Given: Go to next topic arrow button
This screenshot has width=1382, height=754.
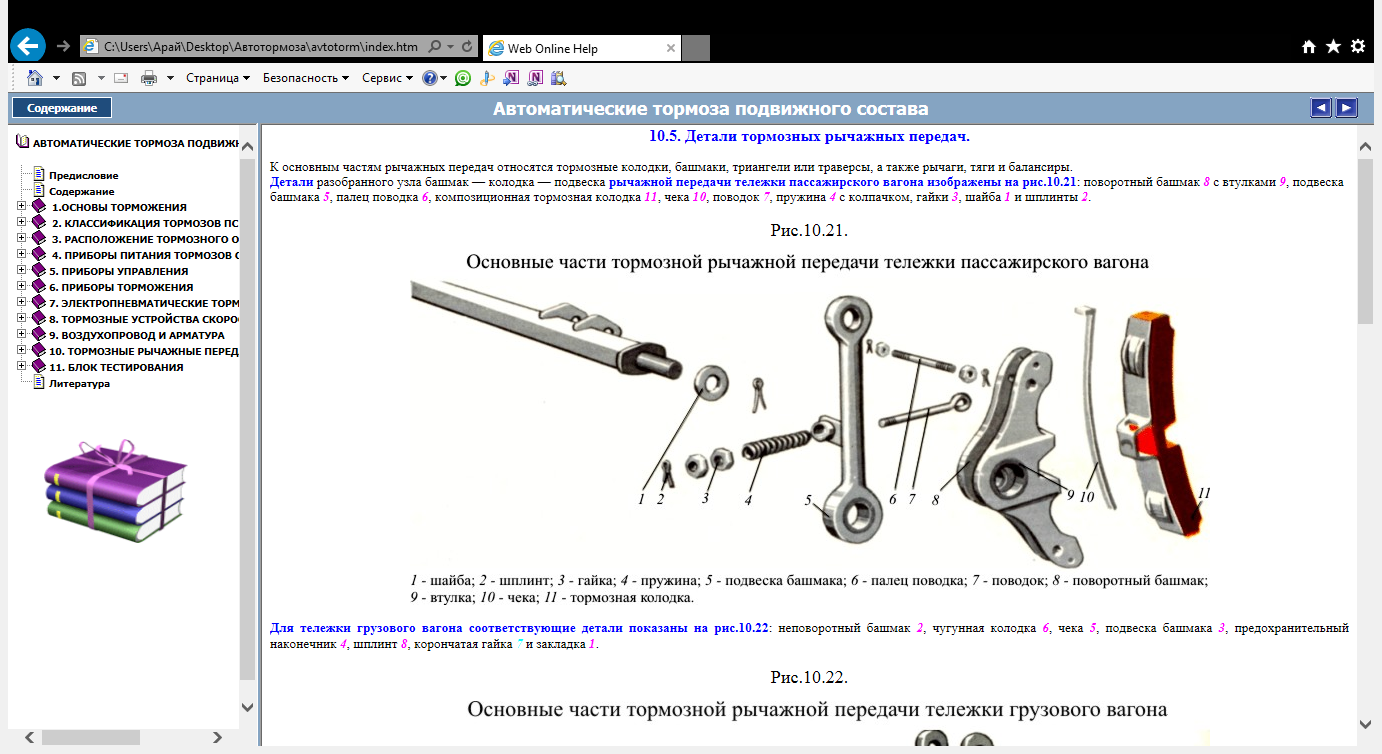Looking at the screenshot, I should (x=1347, y=108).
